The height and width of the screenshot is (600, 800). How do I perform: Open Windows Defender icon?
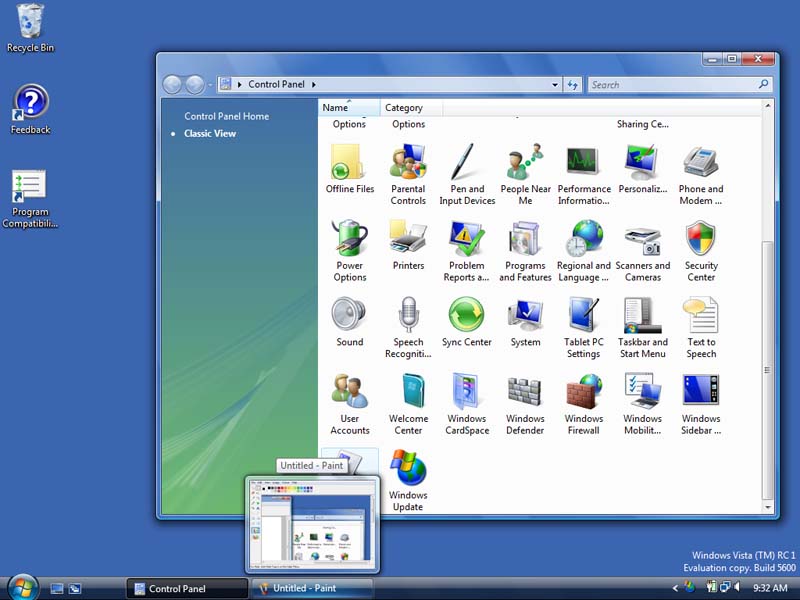[x=526, y=404]
